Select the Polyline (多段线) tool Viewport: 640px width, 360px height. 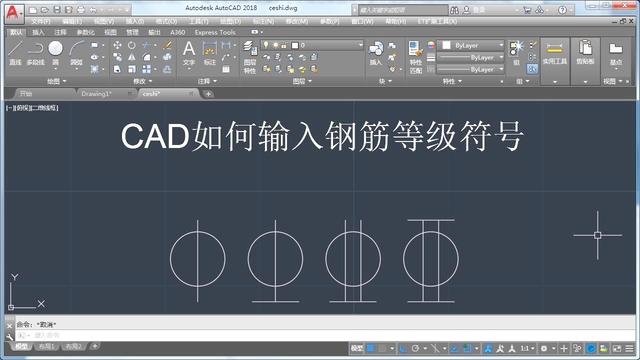35,53
